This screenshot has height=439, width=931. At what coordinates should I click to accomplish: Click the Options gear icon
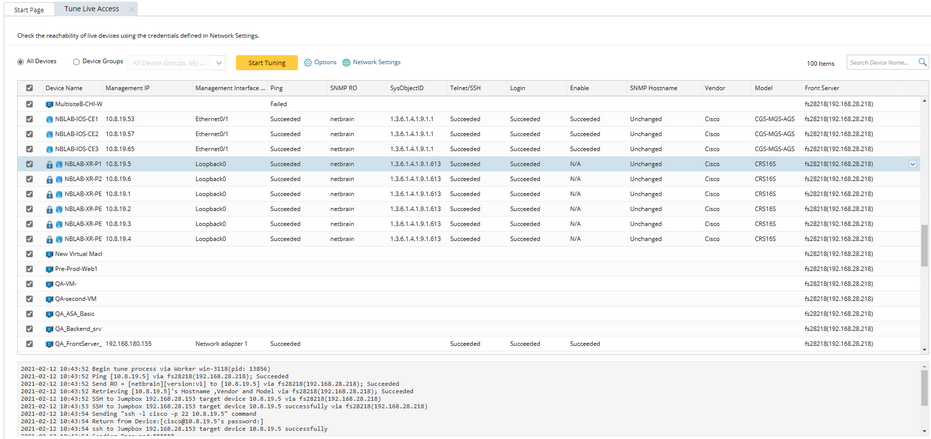308,62
